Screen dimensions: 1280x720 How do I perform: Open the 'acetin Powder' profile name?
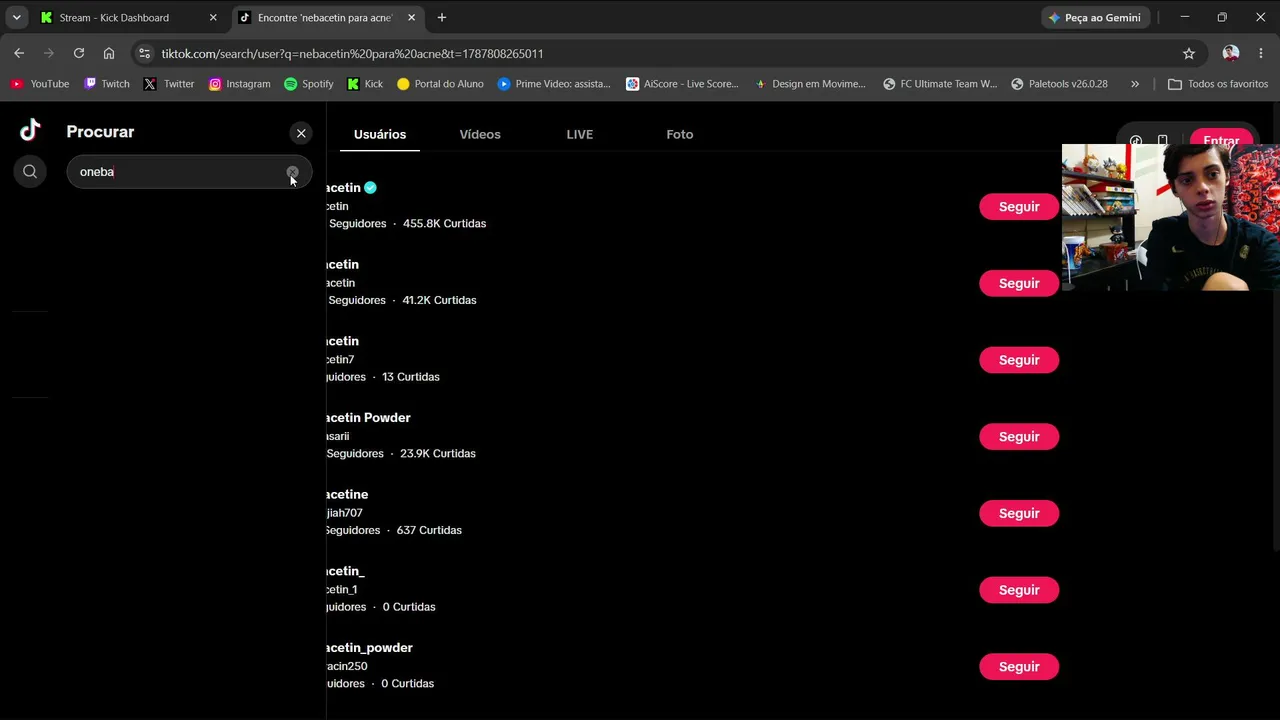(x=368, y=418)
